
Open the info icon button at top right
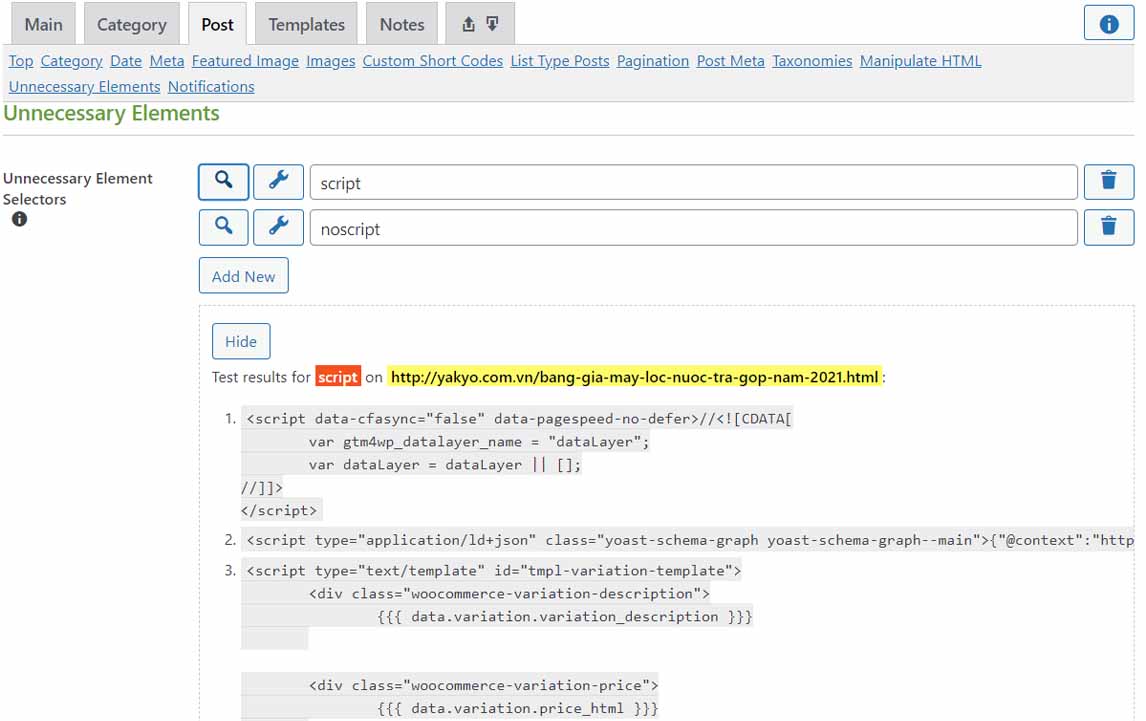pos(1108,24)
